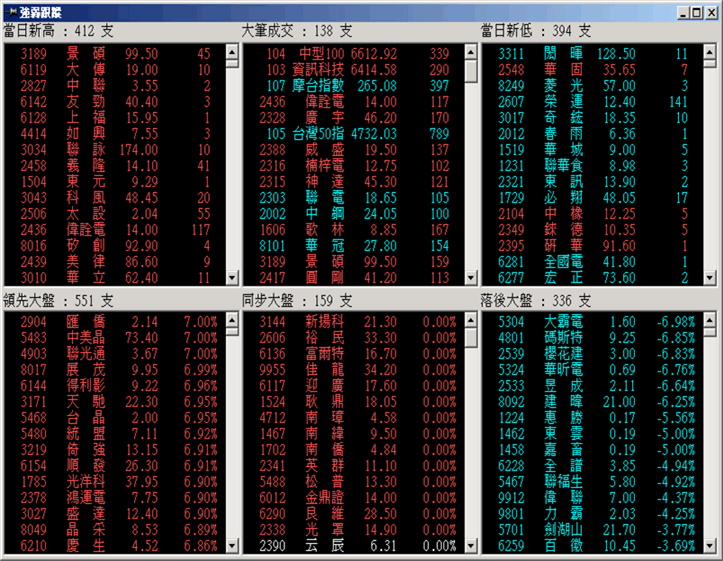The width and height of the screenshot is (723, 561).
Task: Select index 104 中型100 row
Action: (354, 53)
